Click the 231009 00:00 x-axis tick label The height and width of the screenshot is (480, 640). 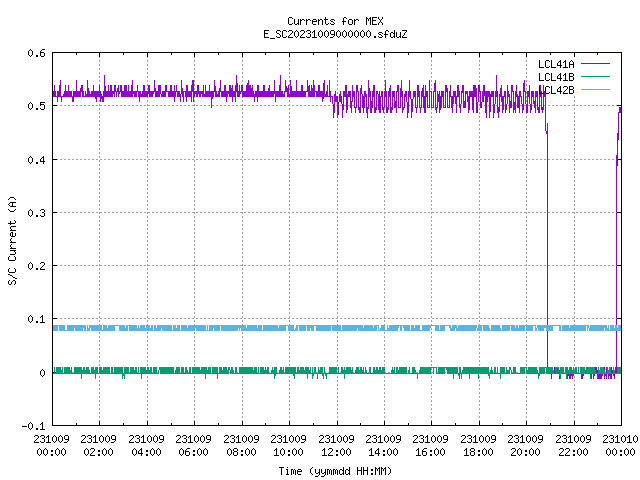point(51,445)
